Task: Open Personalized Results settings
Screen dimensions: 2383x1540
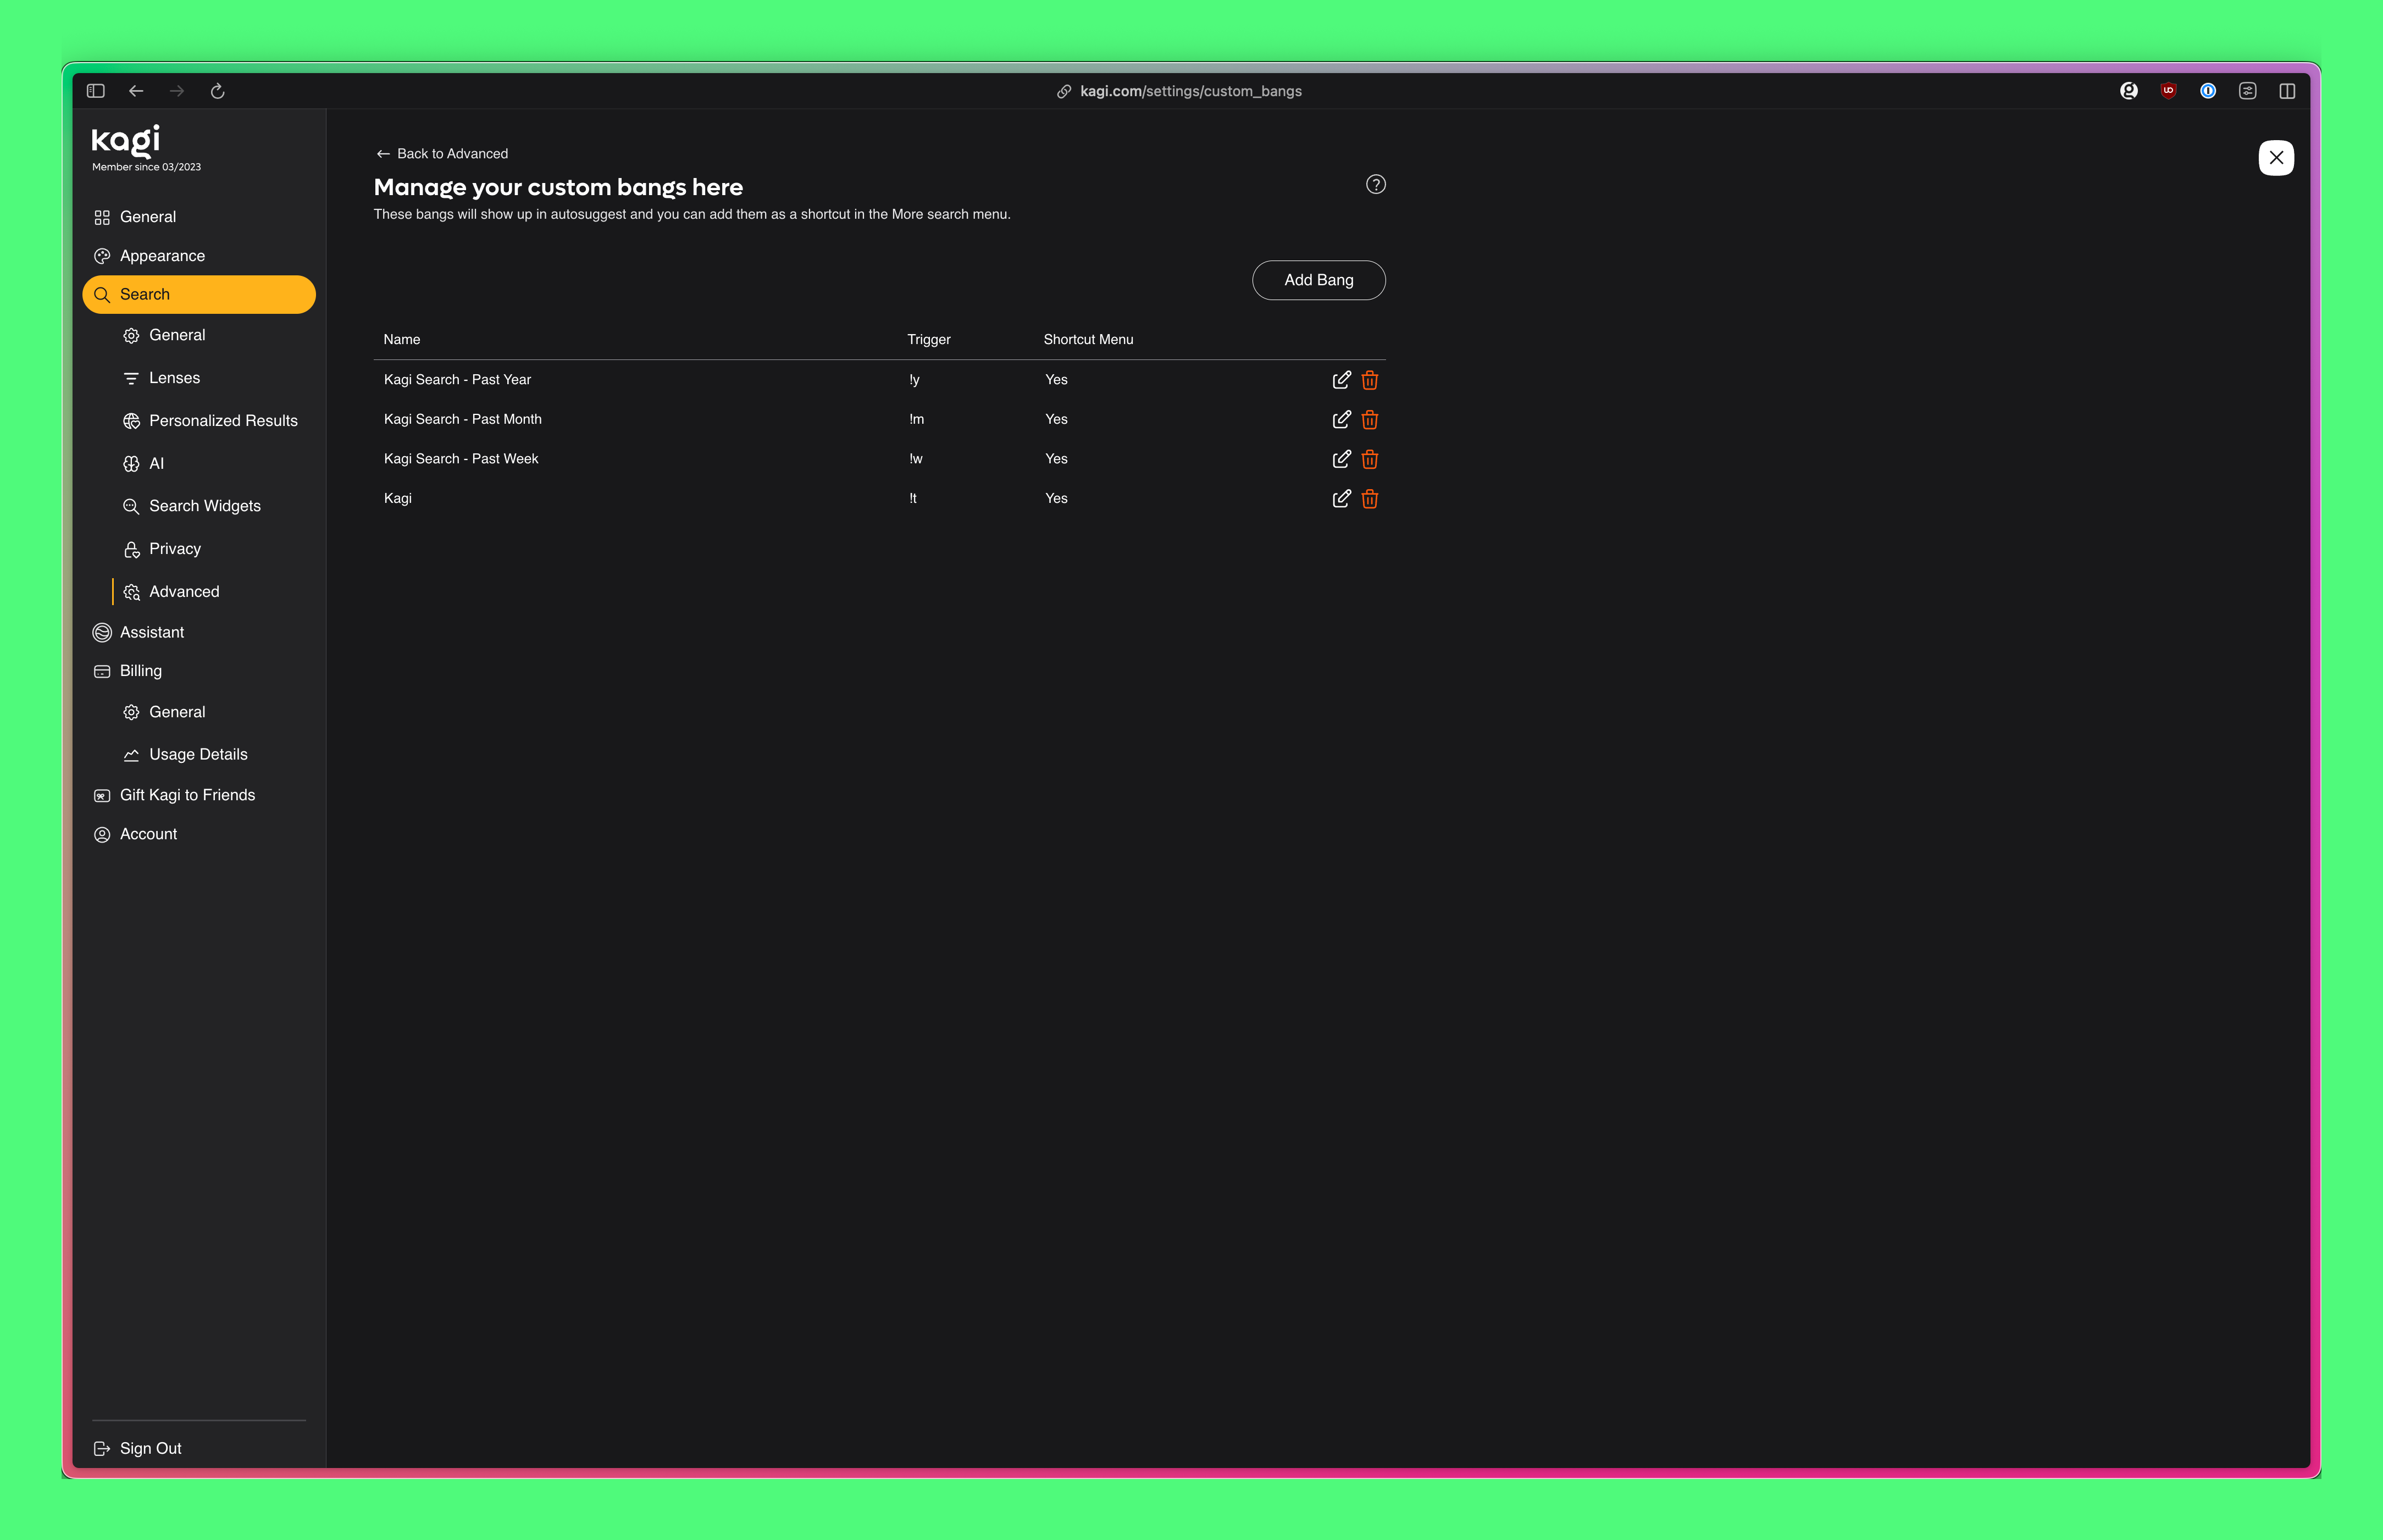Action: point(222,421)
